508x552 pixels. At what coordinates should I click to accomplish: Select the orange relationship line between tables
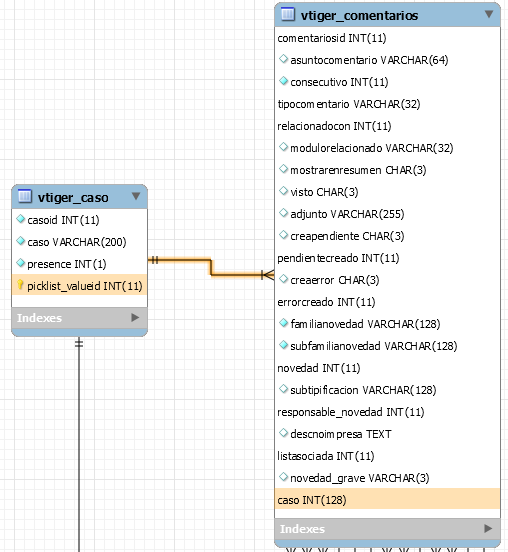[x=211, y=267]
